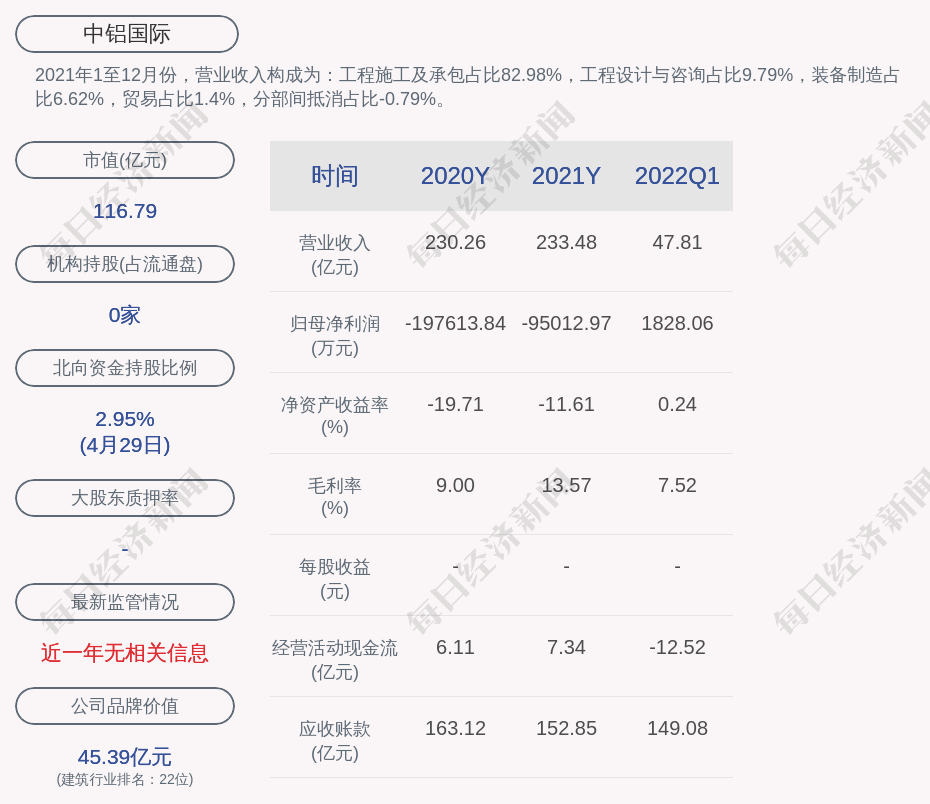Select cash flow value 6.11
Image resolution: width=930 pixels, height=804 pixels.
(x=456, y=647)
